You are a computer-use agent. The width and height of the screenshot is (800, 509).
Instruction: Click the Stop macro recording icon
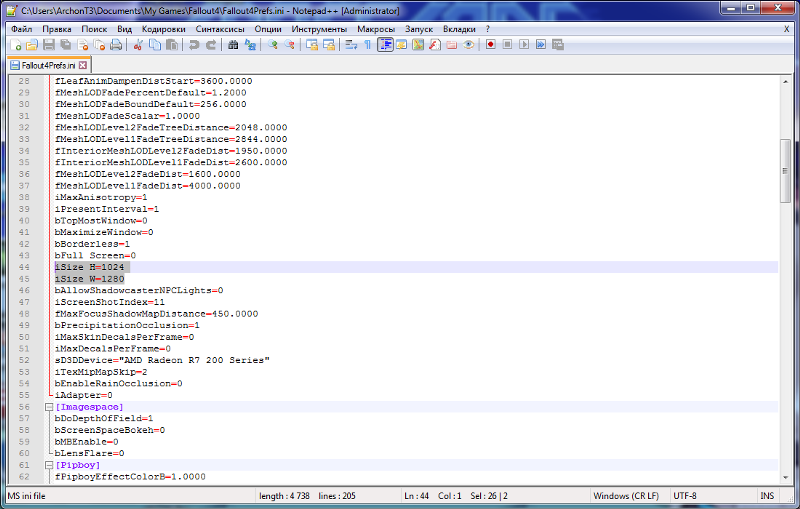click(x=507, y=45)
